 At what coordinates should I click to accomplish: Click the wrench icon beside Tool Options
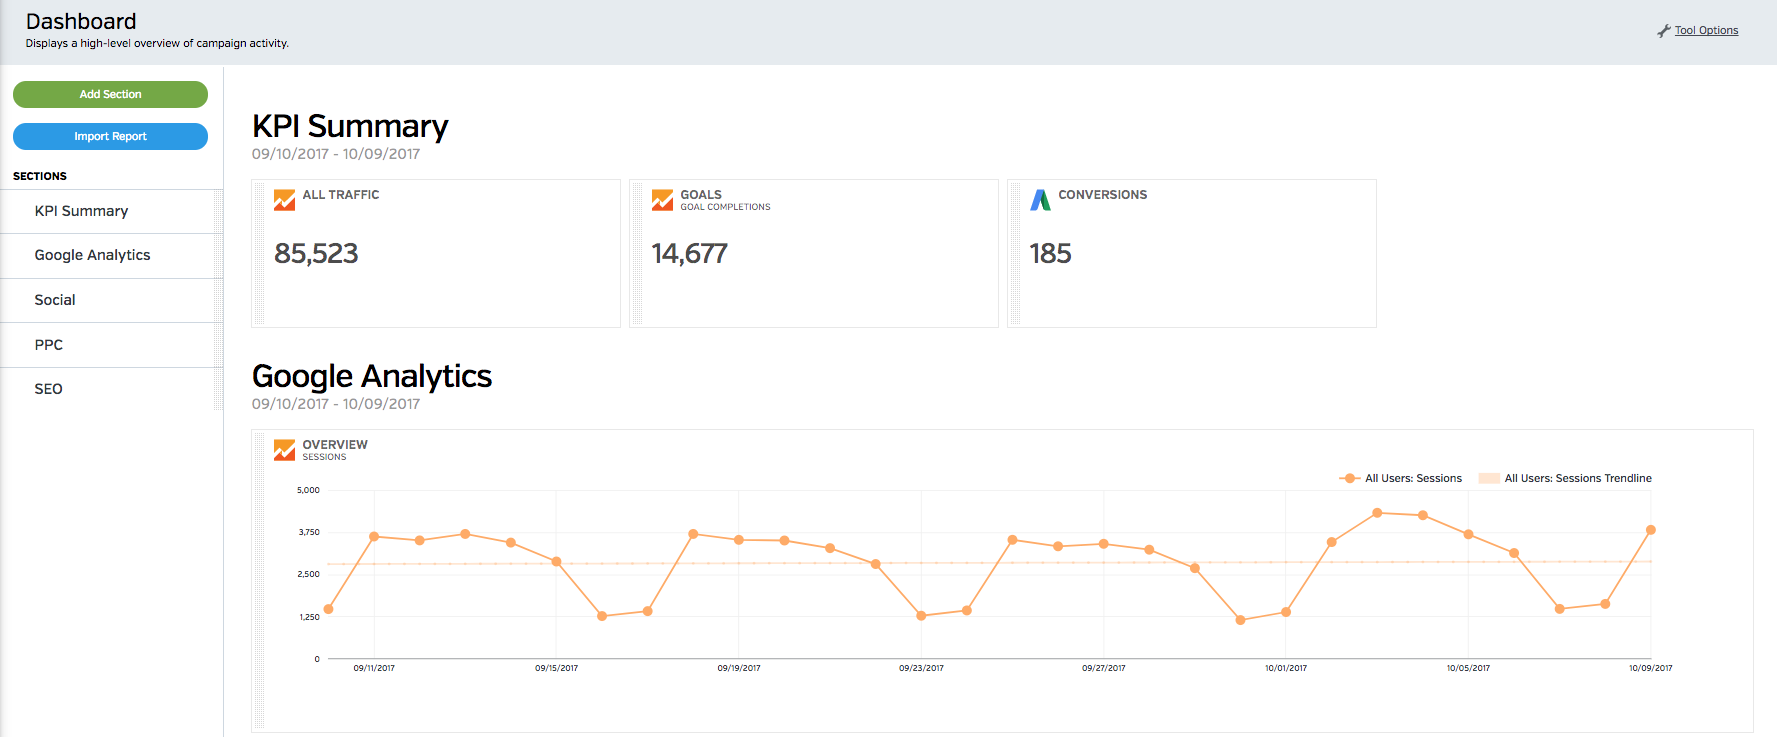[x=1664, y=31]
